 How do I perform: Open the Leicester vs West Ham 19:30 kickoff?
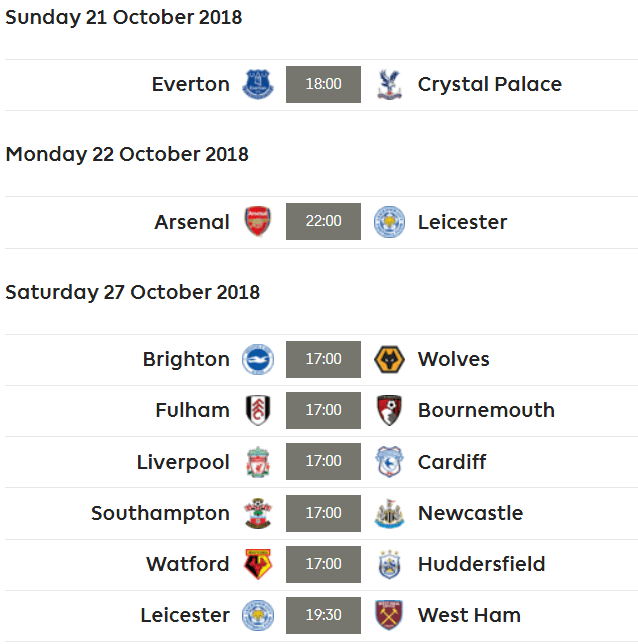click(323, 615)
